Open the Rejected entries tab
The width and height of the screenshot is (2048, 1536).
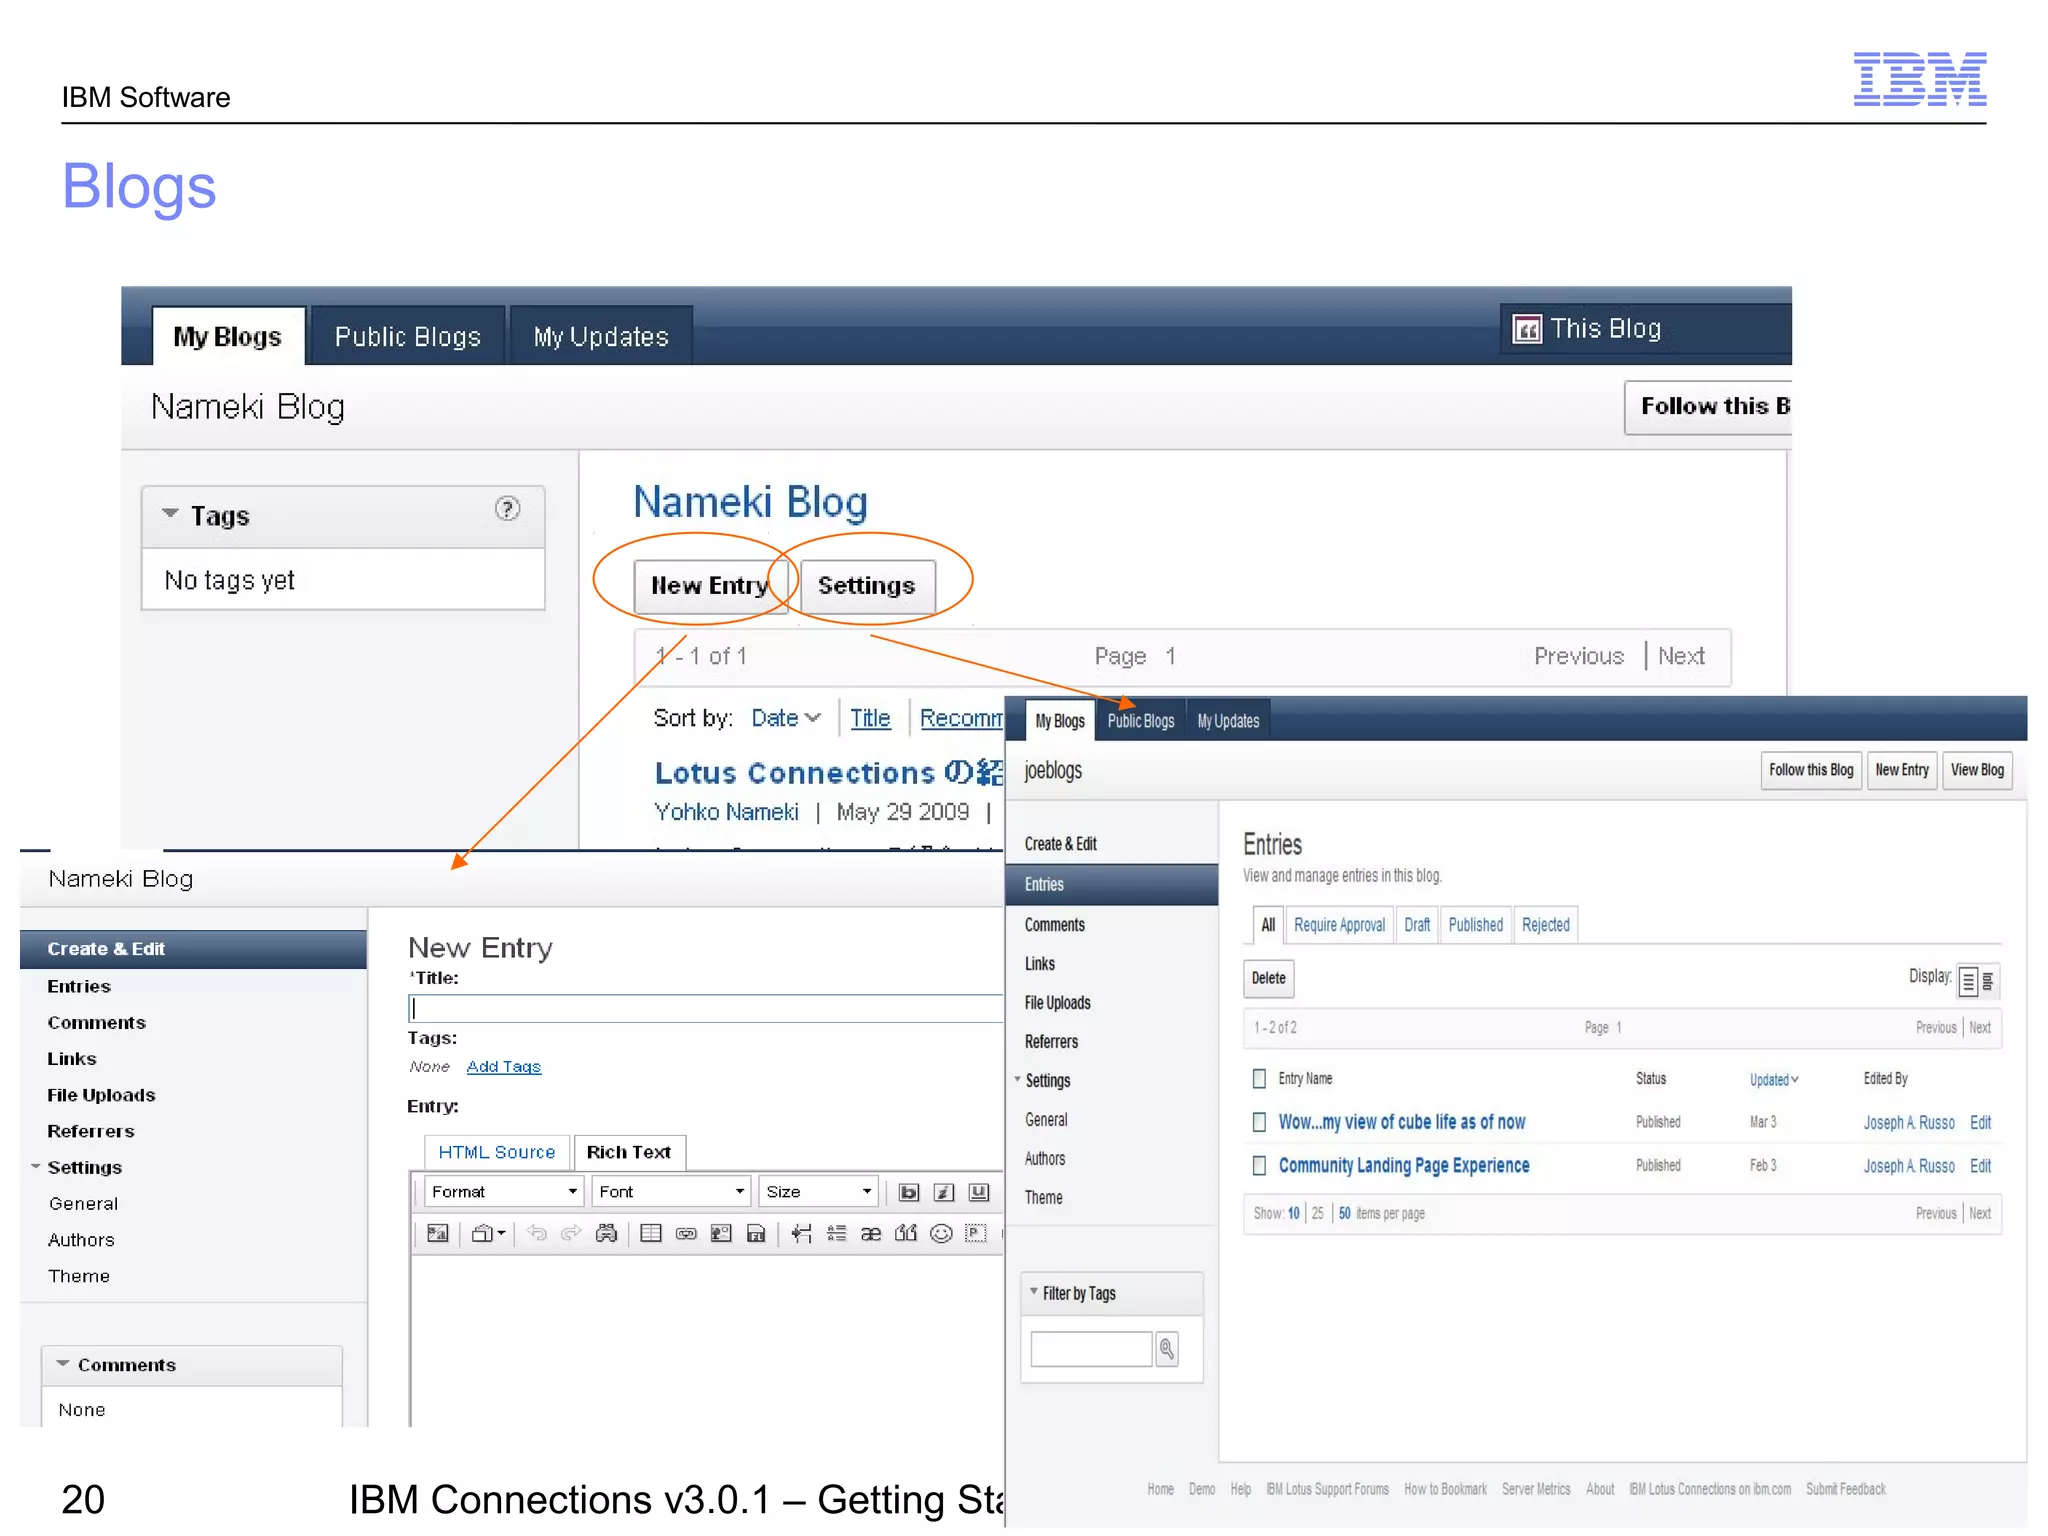(1545, 925)
